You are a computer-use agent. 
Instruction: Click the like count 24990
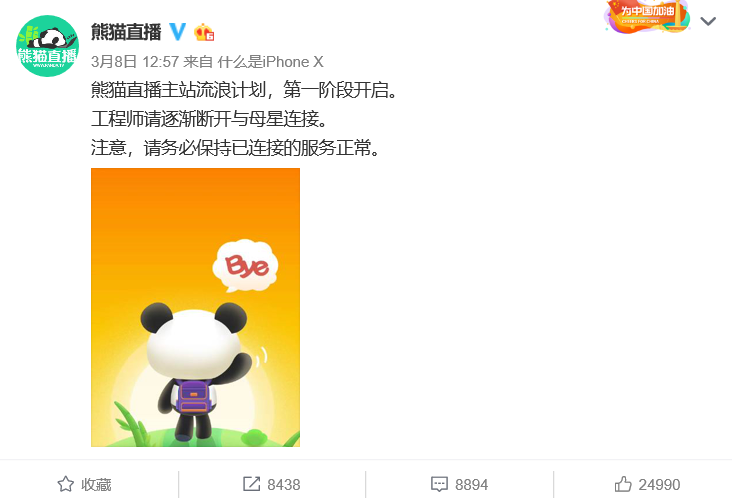point(659,484)
